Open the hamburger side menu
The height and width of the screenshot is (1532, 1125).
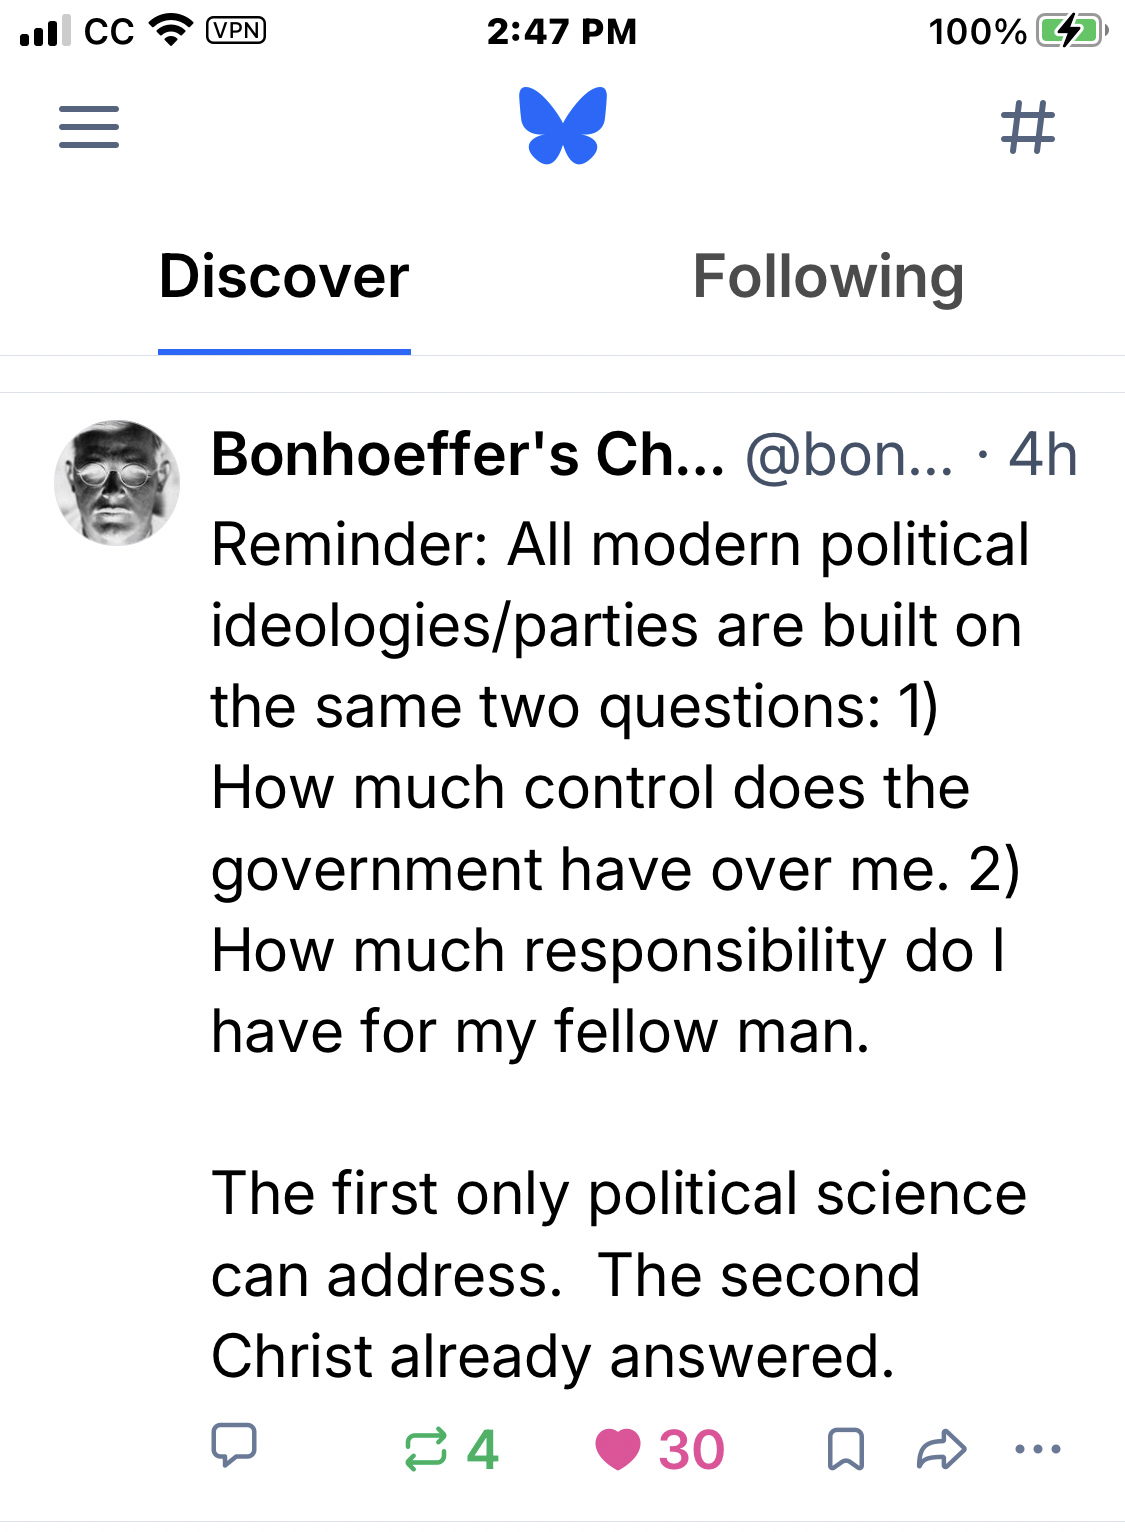[89, 127]
